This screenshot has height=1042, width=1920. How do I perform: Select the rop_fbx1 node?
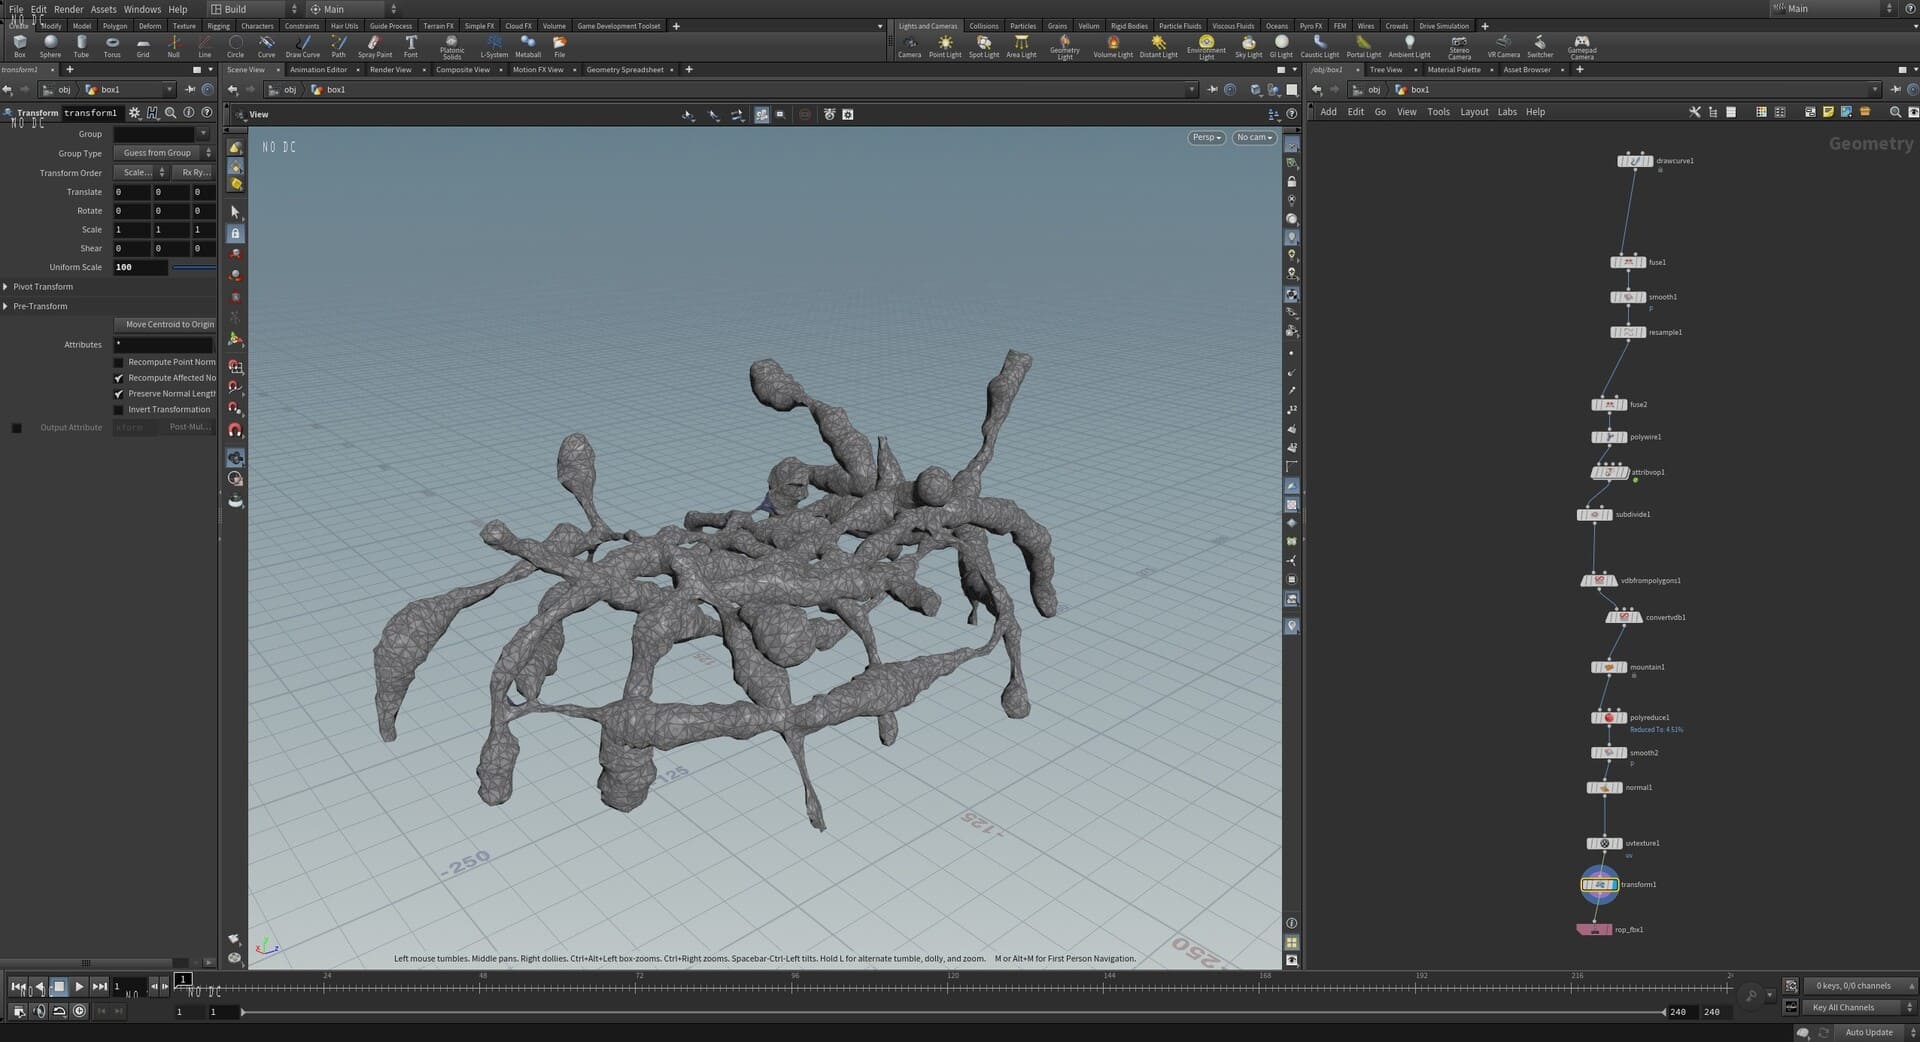(x=1594, y=930)
